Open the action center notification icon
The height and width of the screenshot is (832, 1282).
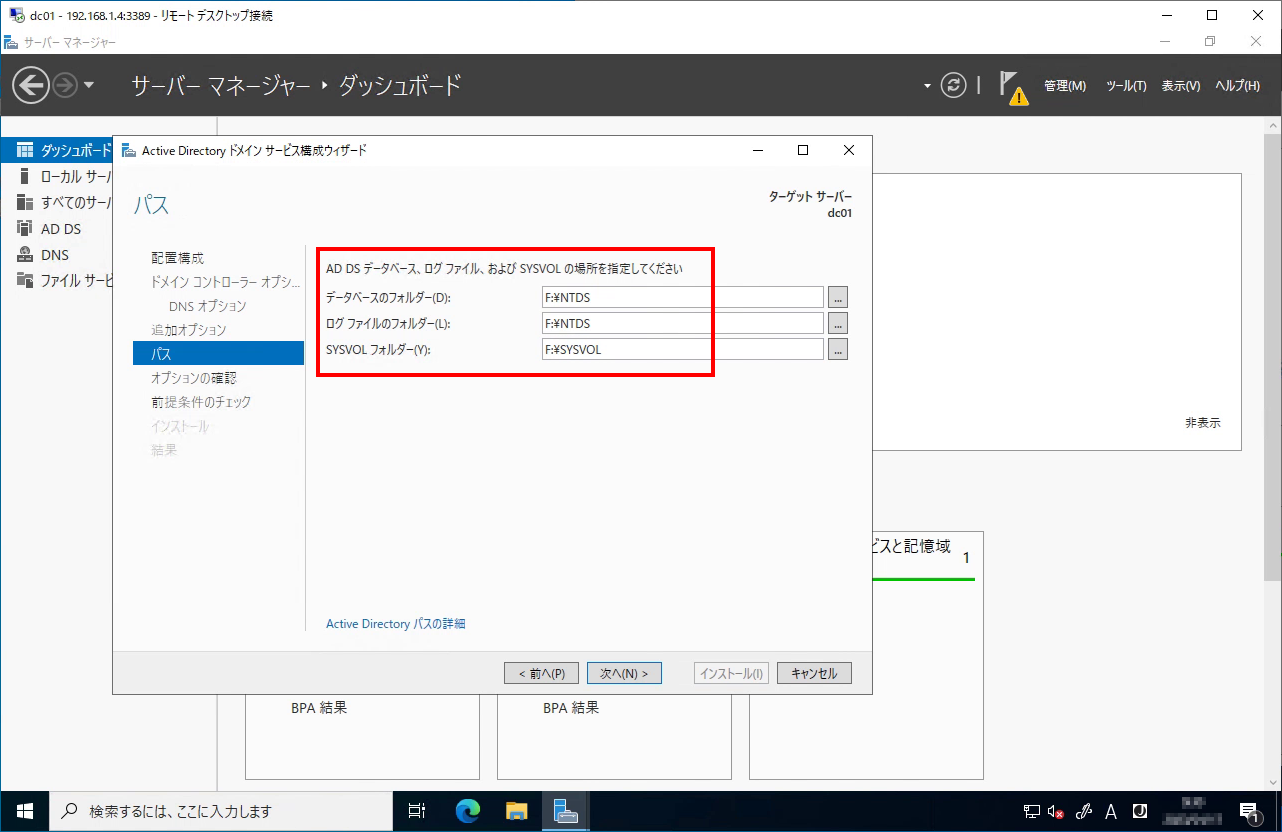[x=1249, y=812]
